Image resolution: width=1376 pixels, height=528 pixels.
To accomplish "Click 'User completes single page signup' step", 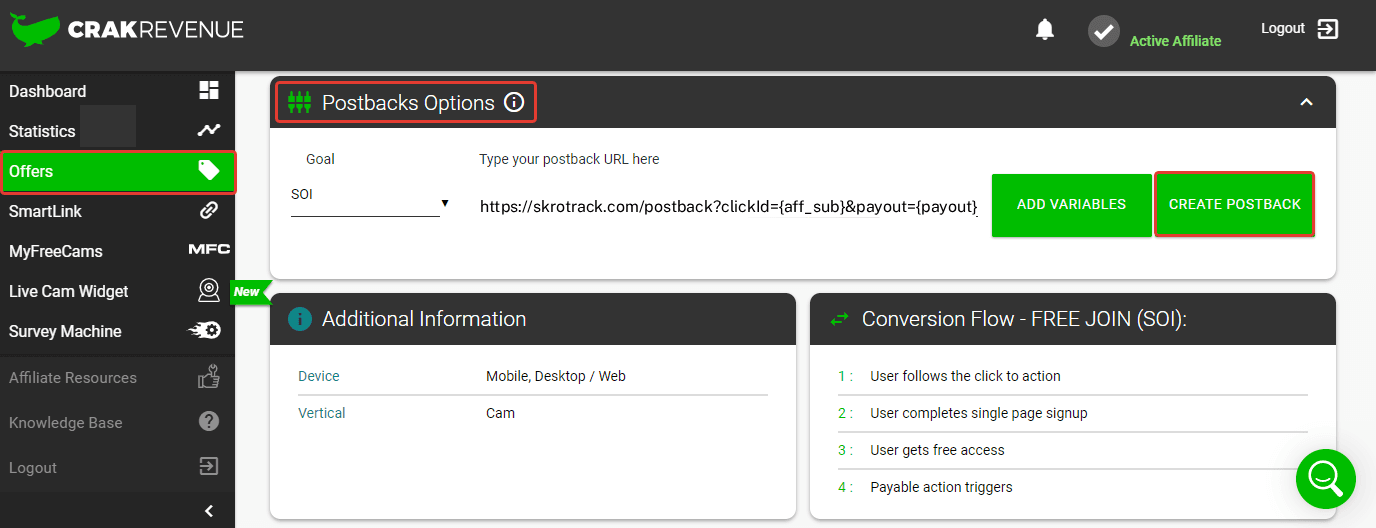I will click(x=979, y=413).
